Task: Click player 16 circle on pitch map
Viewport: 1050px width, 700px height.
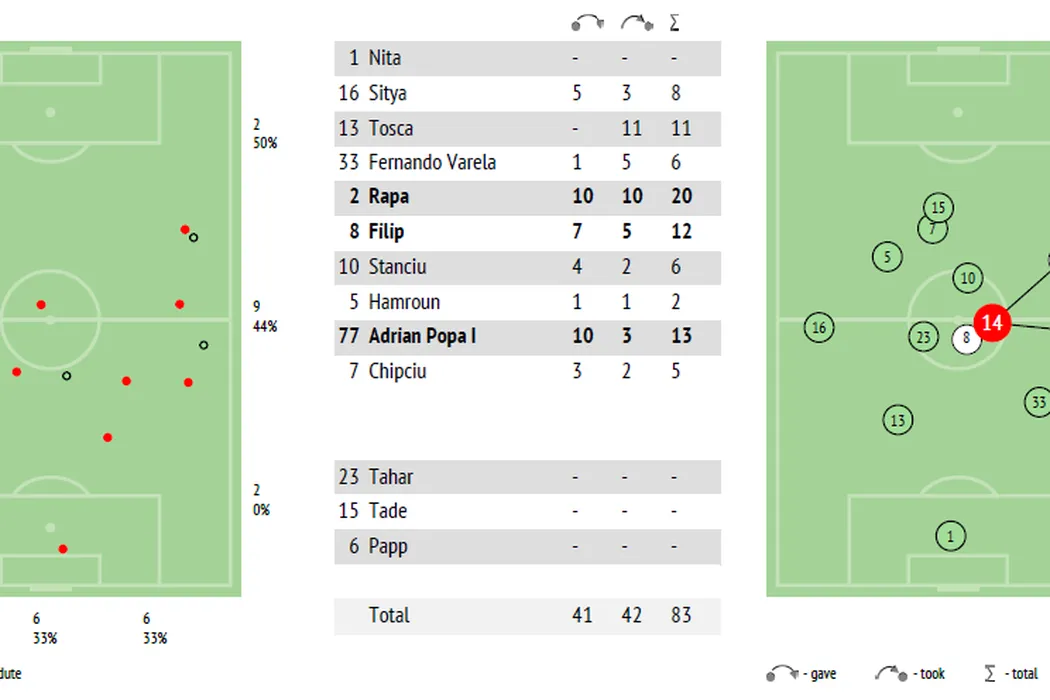Action: click(x=819, y=327)
